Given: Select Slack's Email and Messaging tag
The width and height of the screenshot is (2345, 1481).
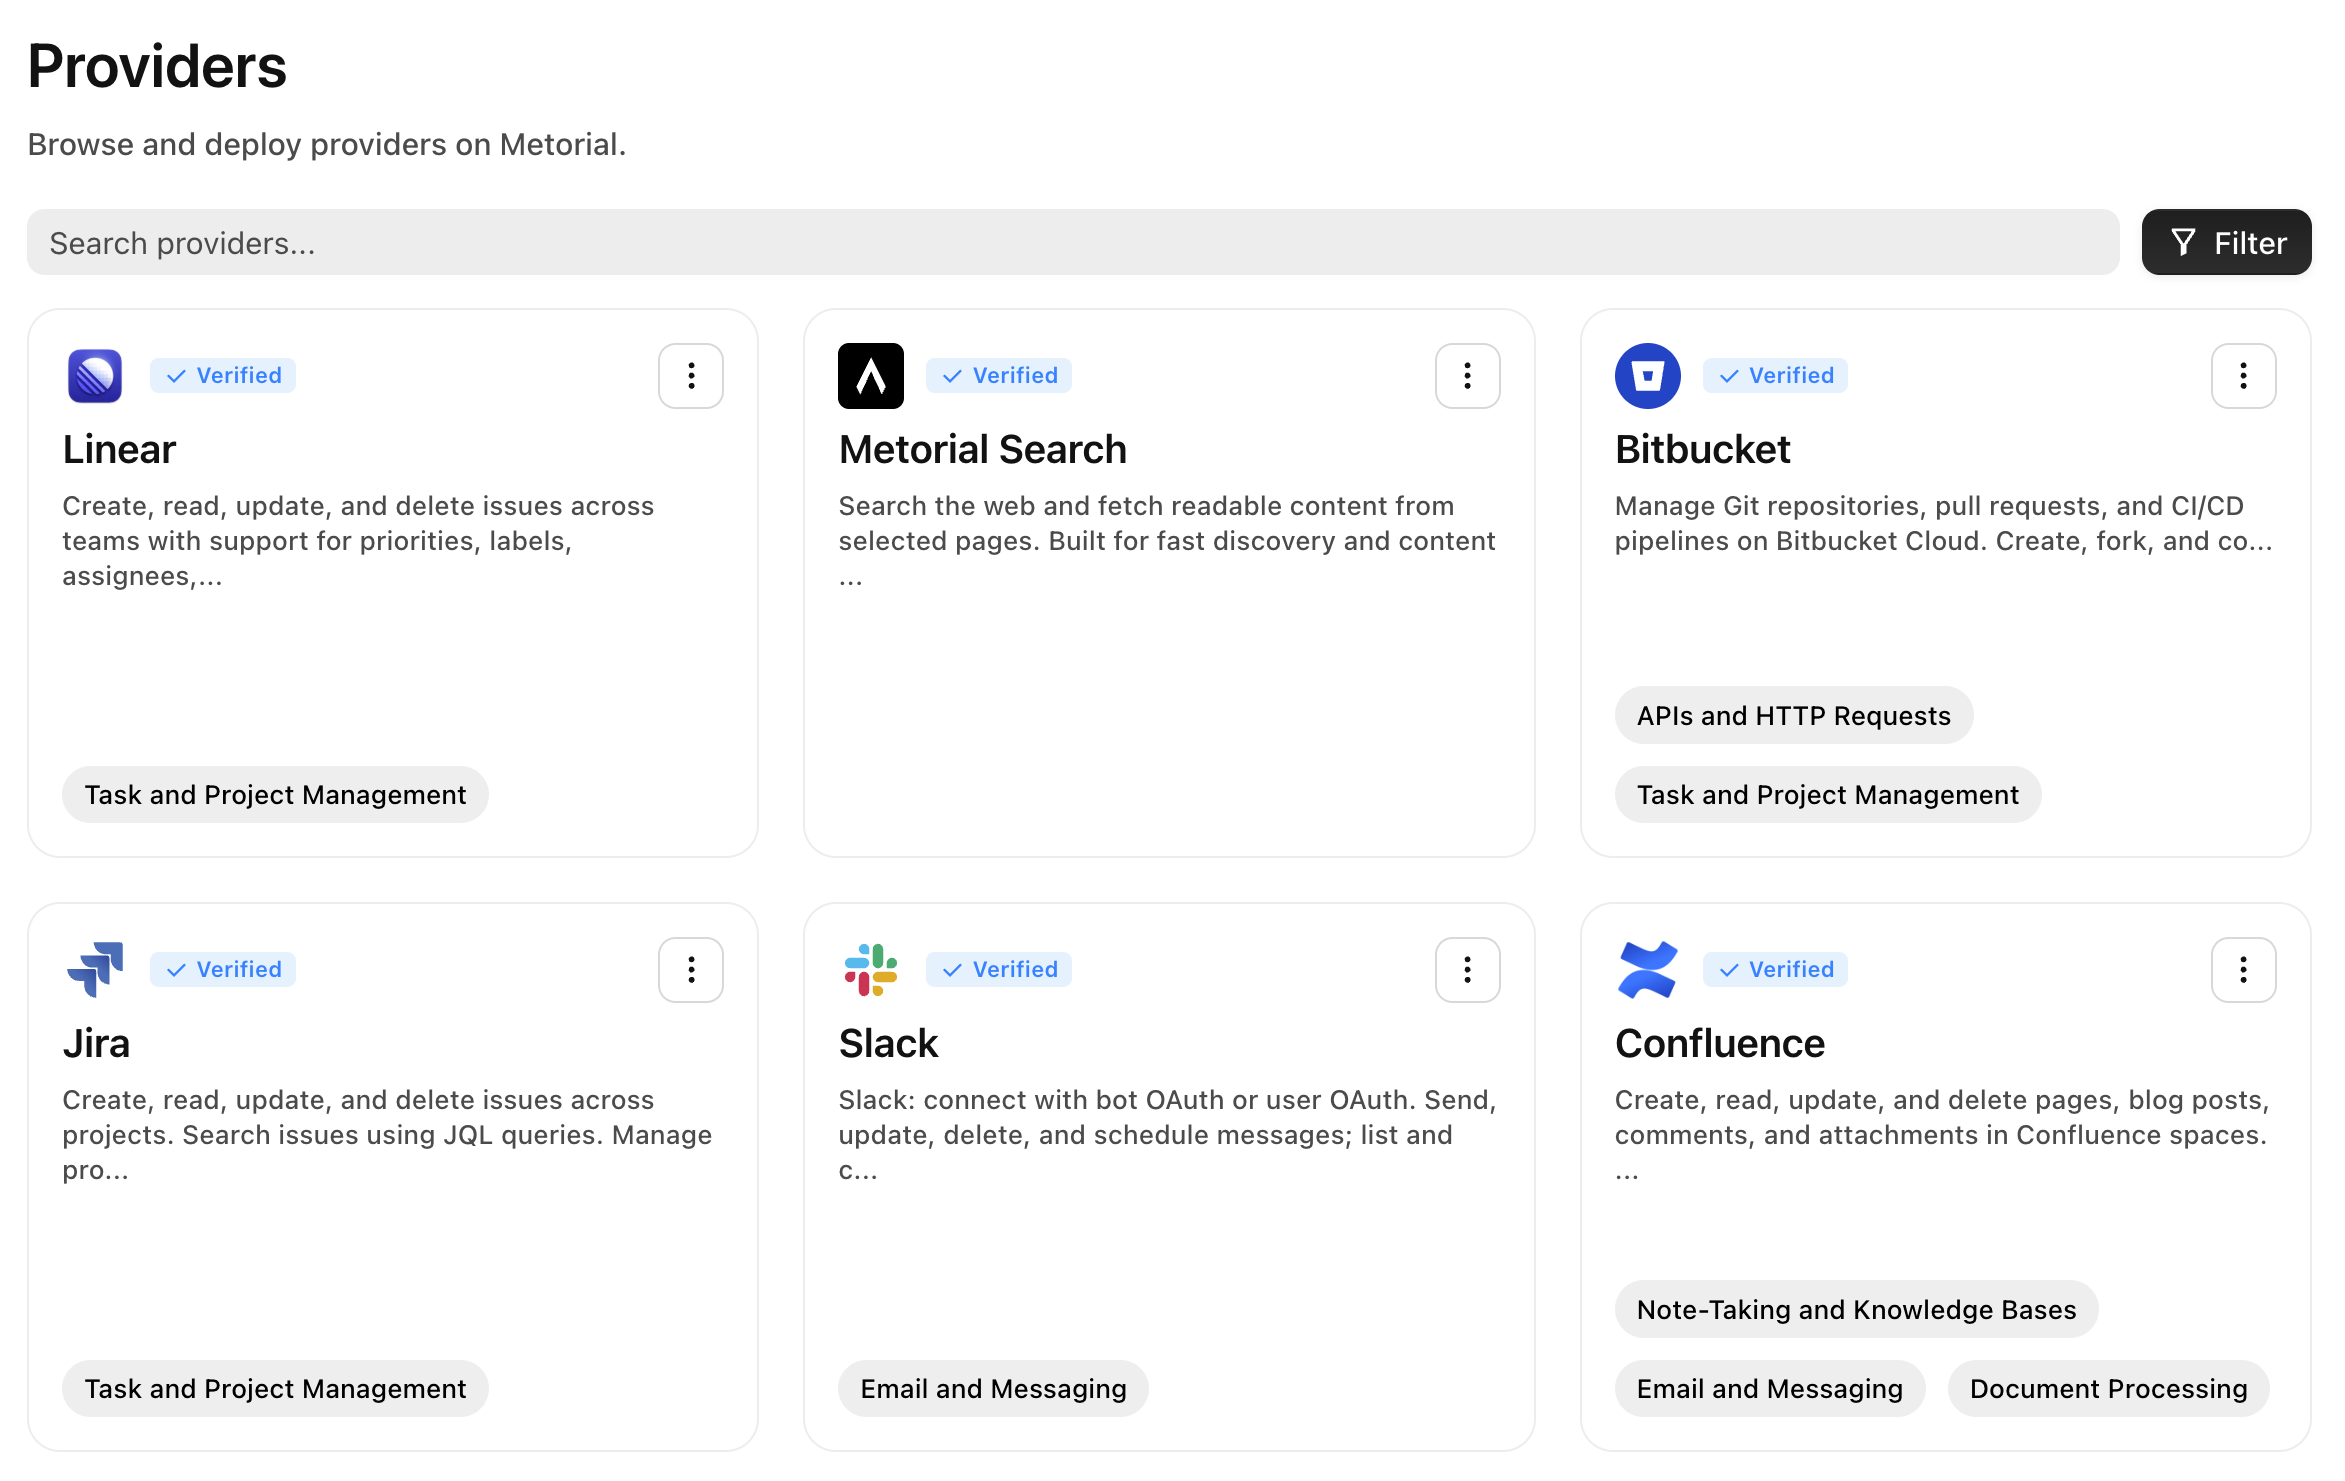Looking at the screenshot, I should pos(993,1389).
